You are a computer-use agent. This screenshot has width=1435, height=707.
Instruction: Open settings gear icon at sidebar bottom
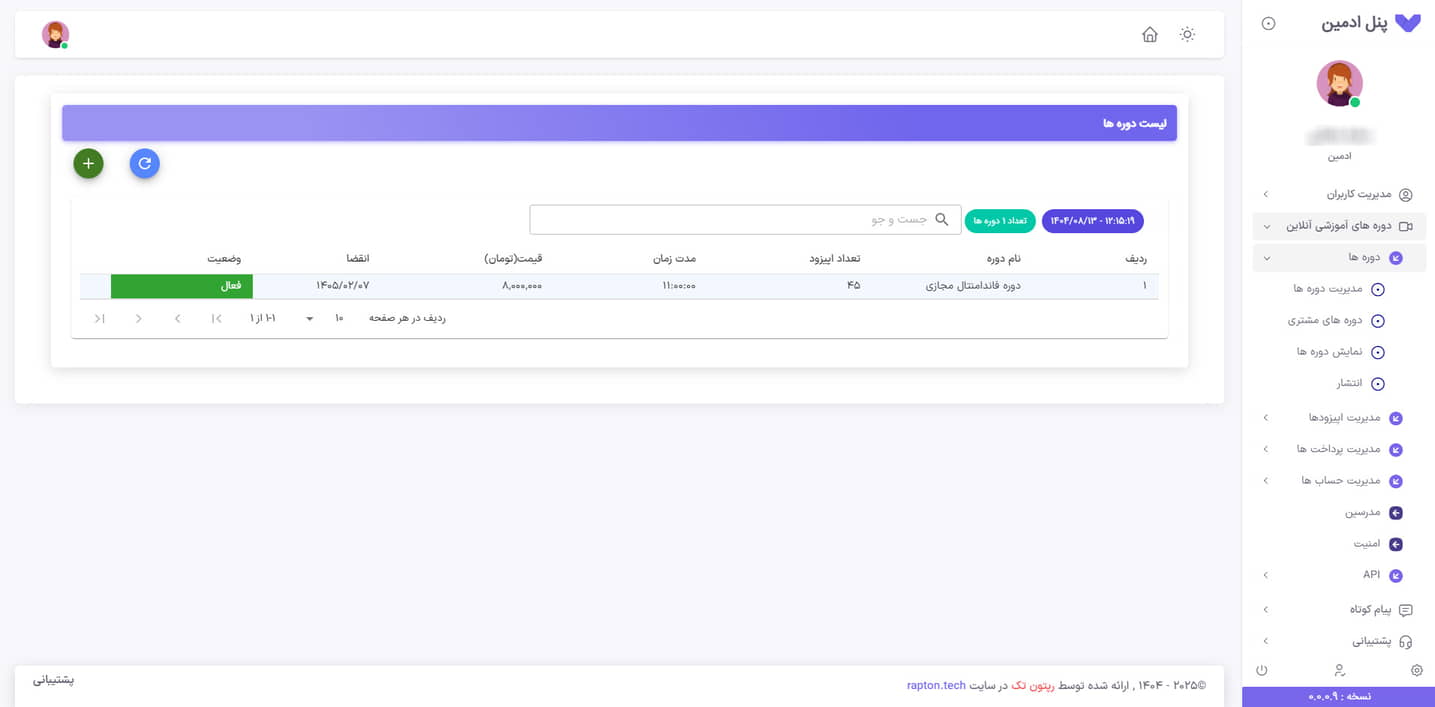[x=1416, y=670]
